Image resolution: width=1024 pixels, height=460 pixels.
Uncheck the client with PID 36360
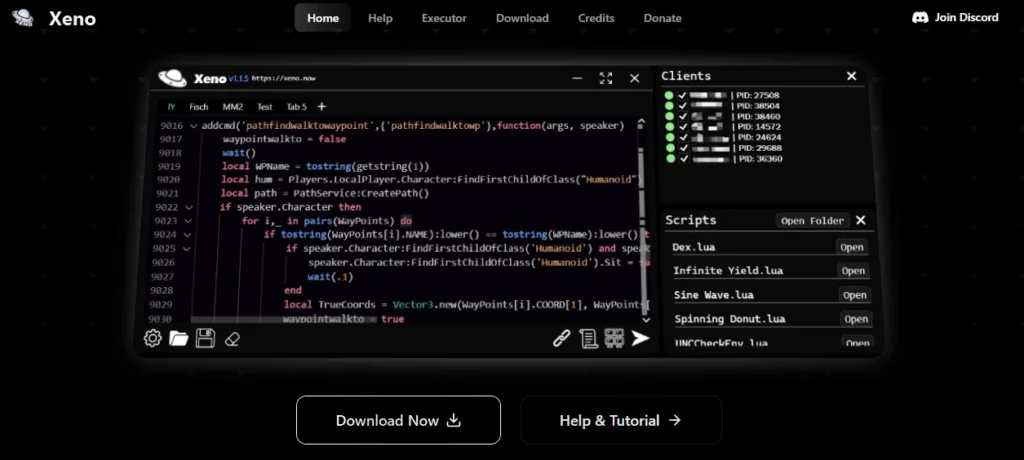(683, 159)
